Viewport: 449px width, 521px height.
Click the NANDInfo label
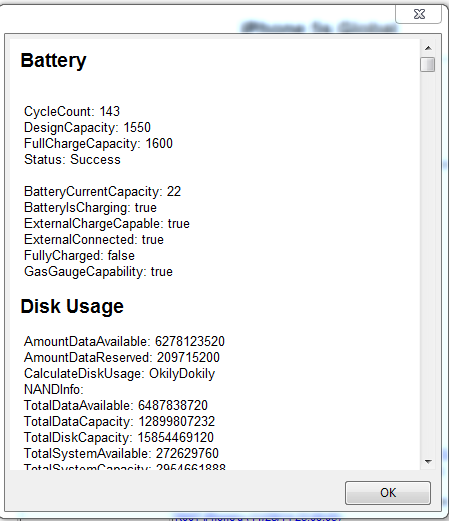[54, 389]
